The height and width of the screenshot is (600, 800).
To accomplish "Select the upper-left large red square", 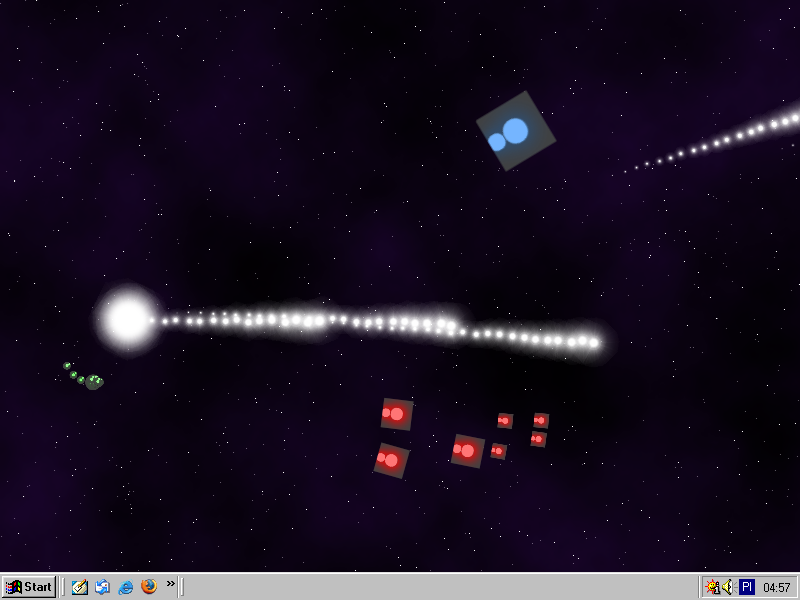I will [396, 413].
